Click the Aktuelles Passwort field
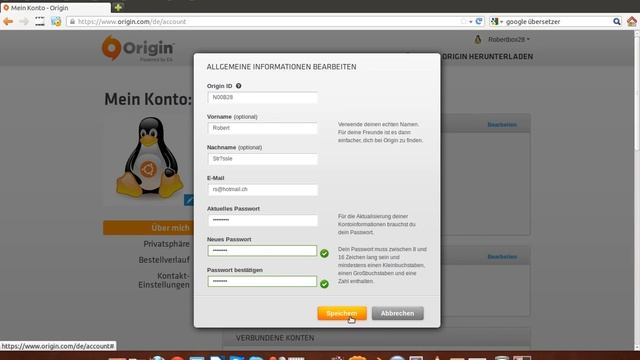Viewport: 640px width, 360px height. click(x=262, y=220)
